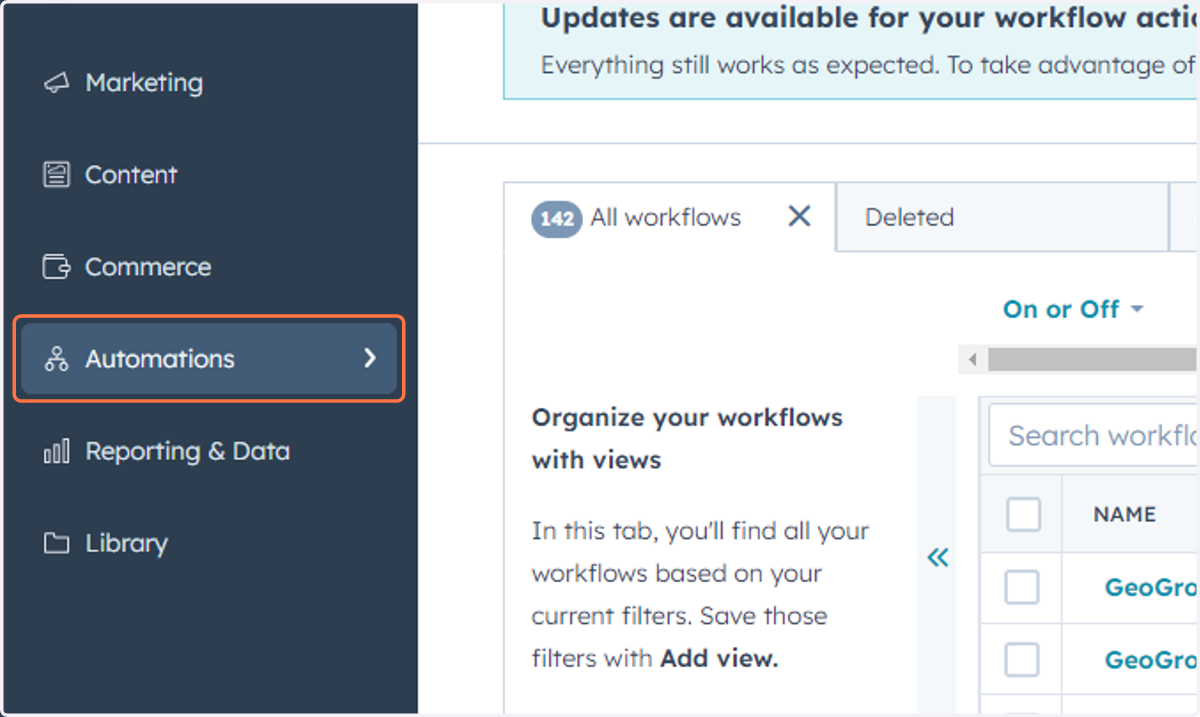The image size is (1200, 717).
Task: Click the Commerce wallet icon
Action: point(57,267)
